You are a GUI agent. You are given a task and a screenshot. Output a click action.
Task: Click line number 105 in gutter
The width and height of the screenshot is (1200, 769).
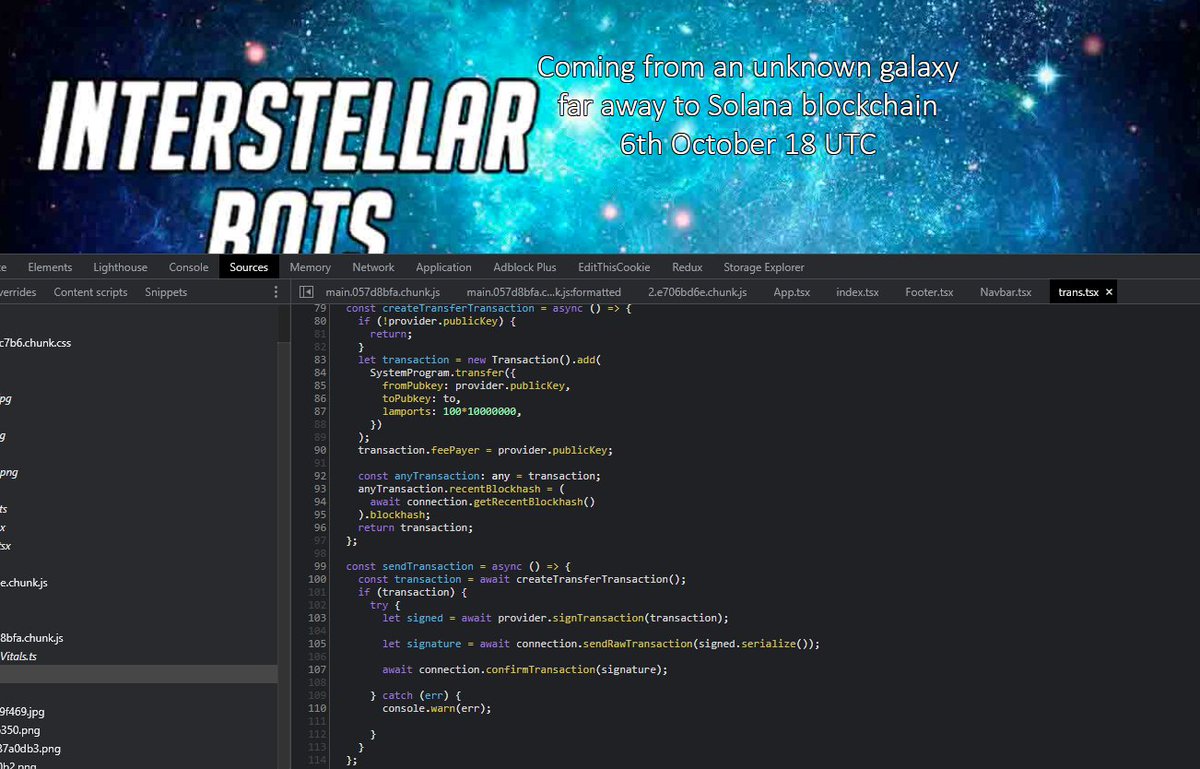click(317, 644)
